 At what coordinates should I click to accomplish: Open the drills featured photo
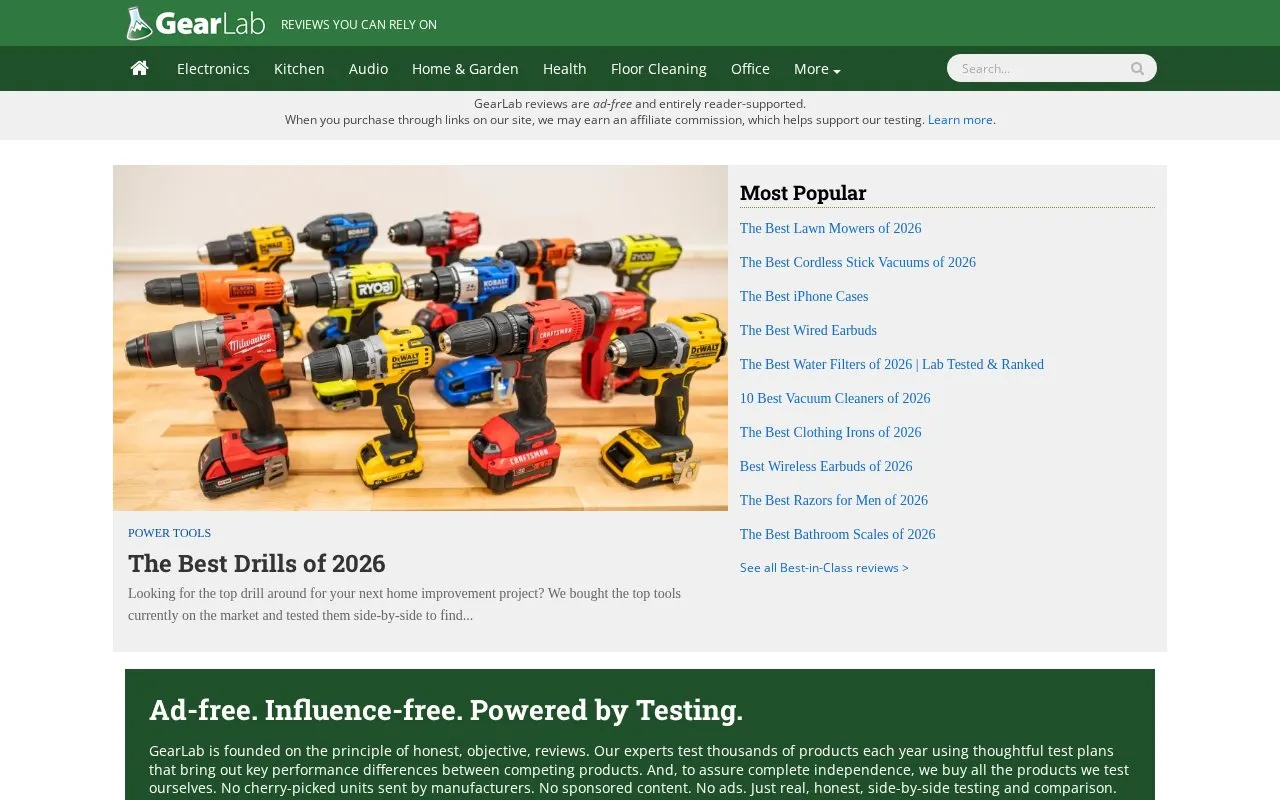click(420, 338)
